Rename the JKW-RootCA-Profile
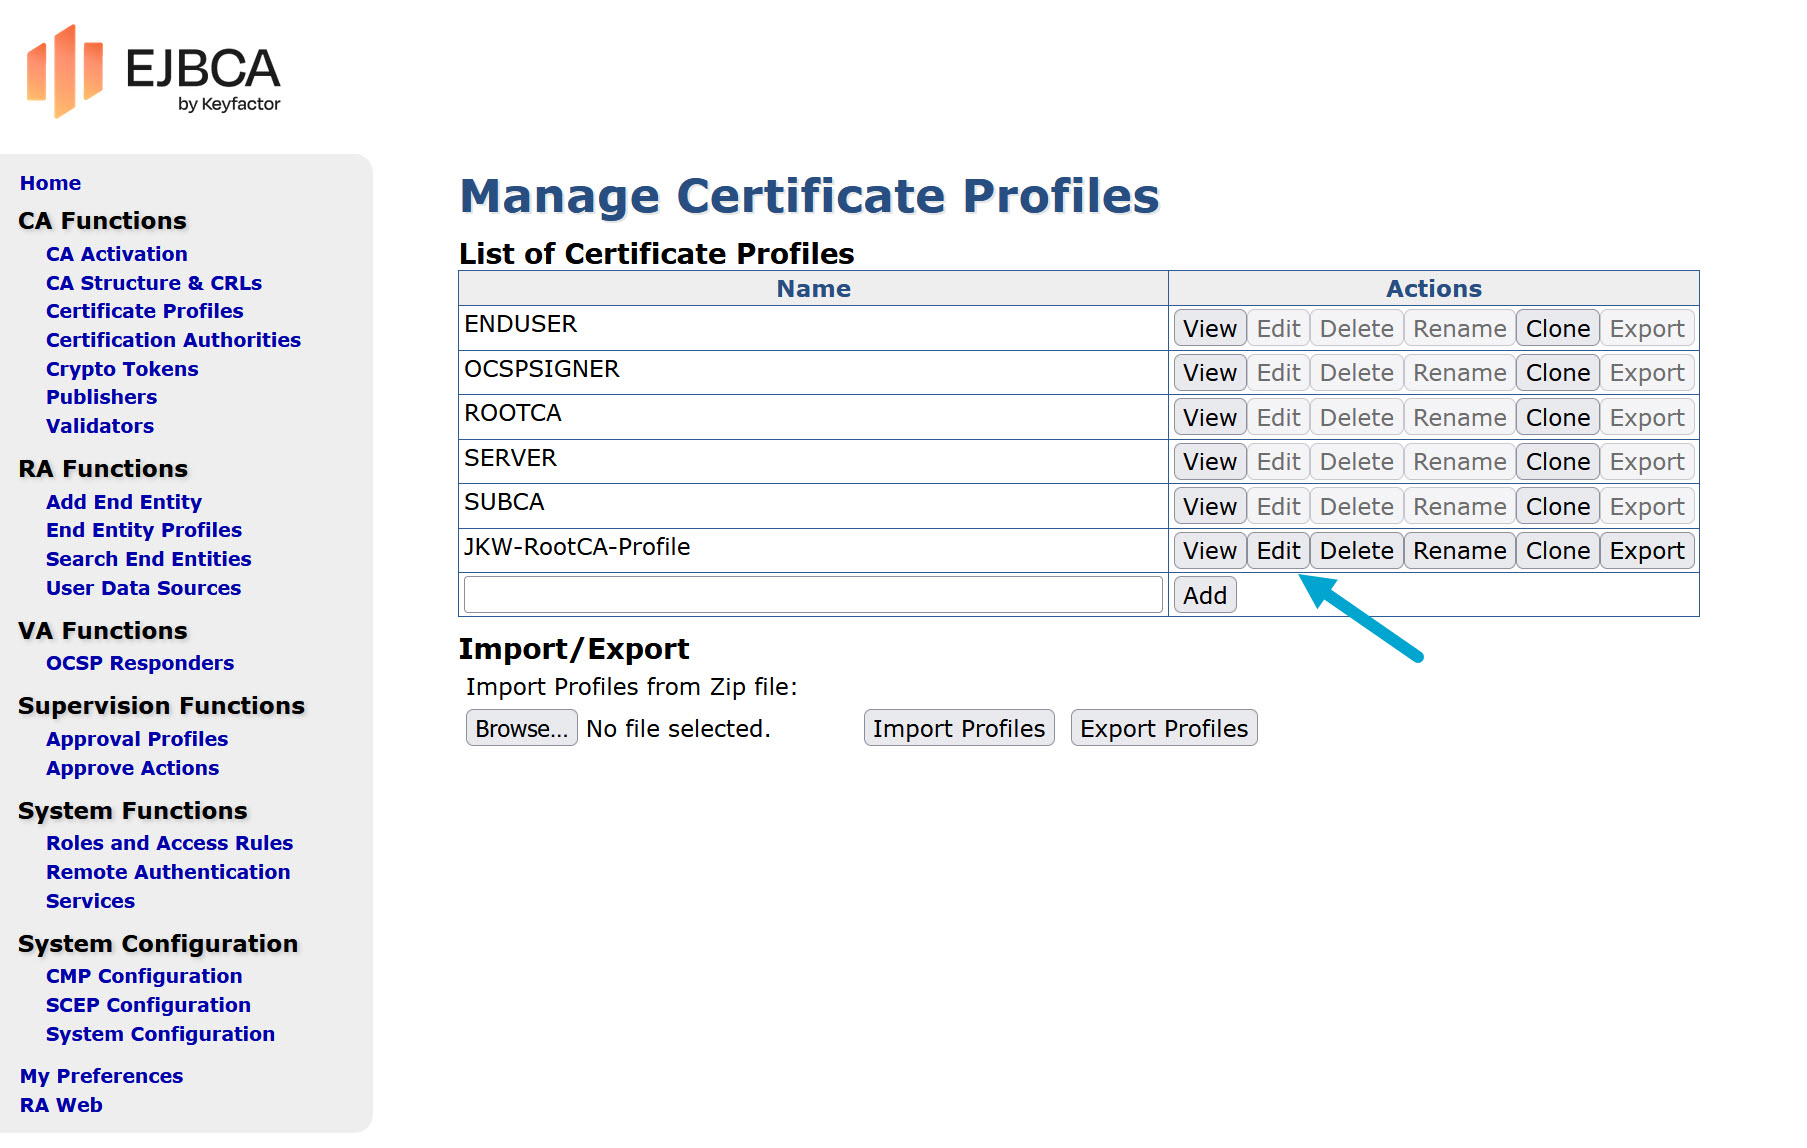The height and width of the screenshot is (1148, 1807). 1458,550
